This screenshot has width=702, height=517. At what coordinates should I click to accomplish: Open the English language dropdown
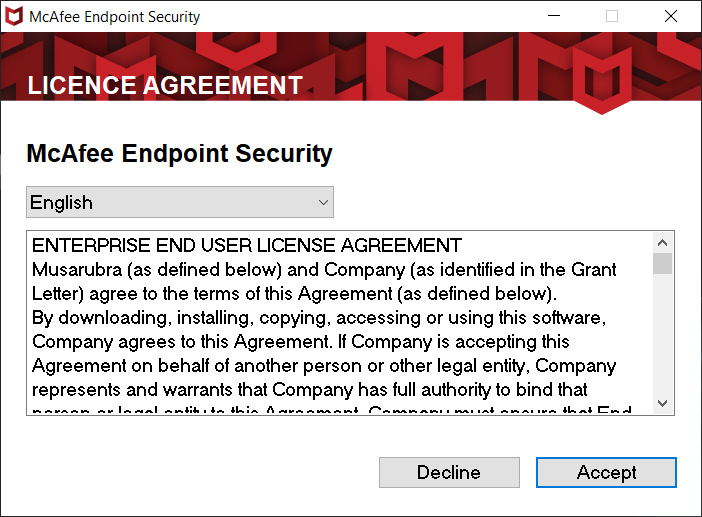(180, 202)
